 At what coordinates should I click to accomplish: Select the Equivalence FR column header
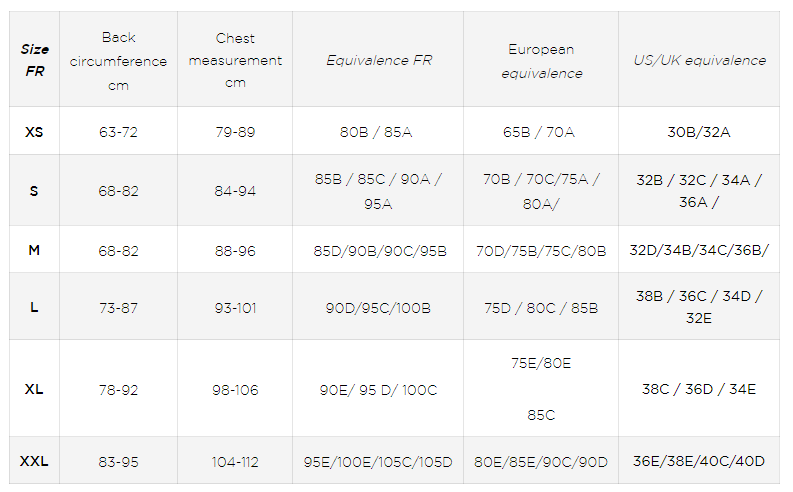[377, 60]
